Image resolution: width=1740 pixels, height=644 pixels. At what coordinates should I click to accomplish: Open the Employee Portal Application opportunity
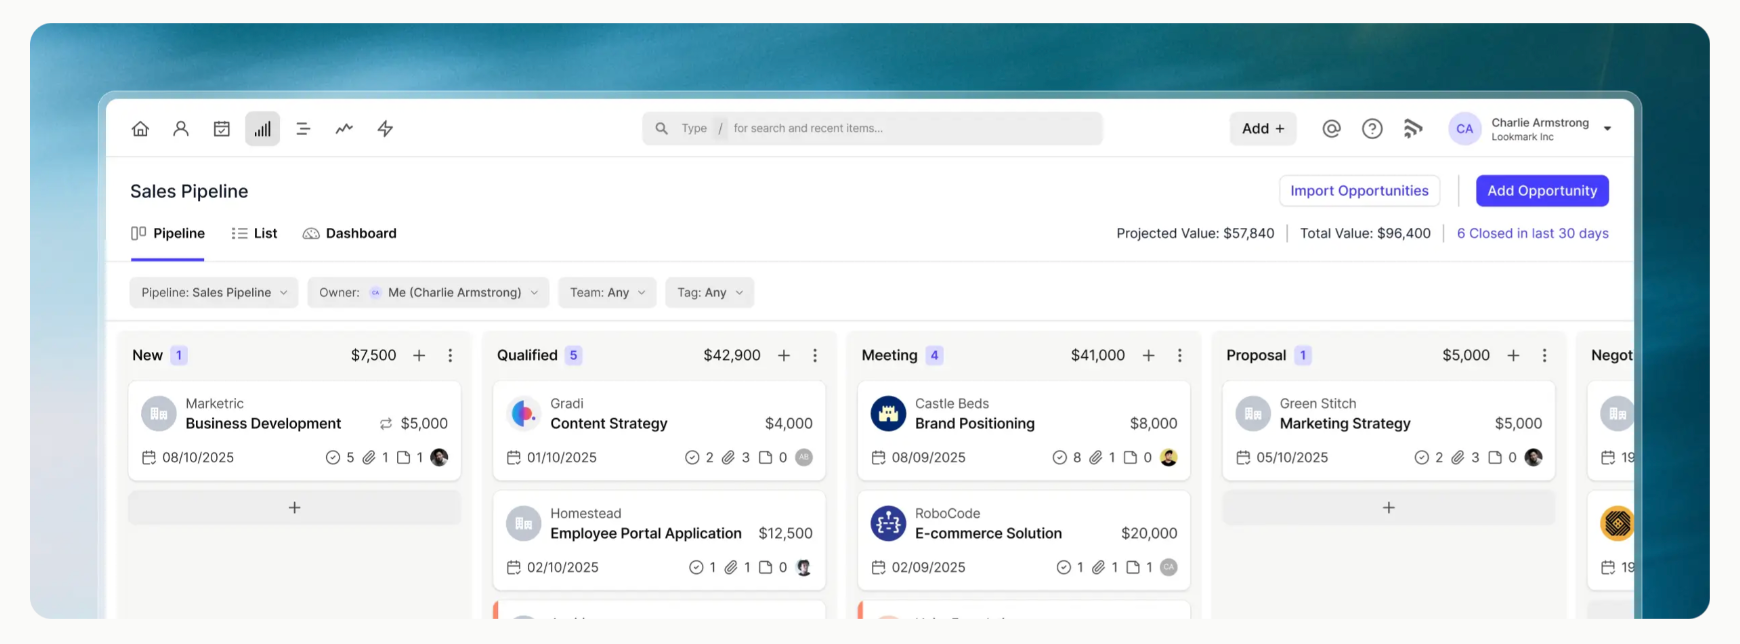pos(646,534)
